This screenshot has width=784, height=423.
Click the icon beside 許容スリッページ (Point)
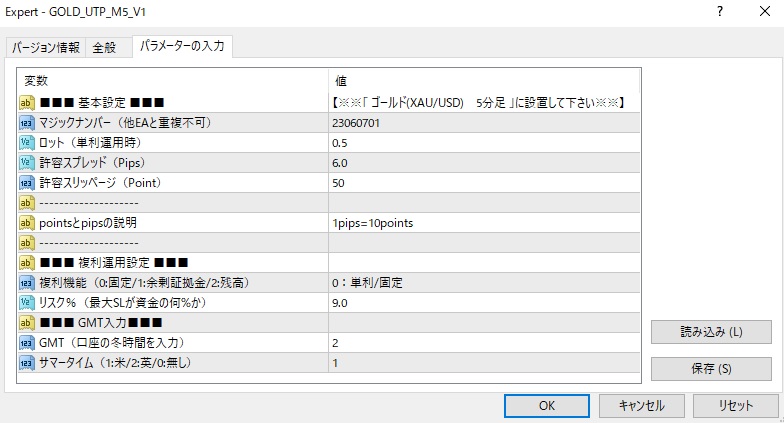(x=27, y=183)
